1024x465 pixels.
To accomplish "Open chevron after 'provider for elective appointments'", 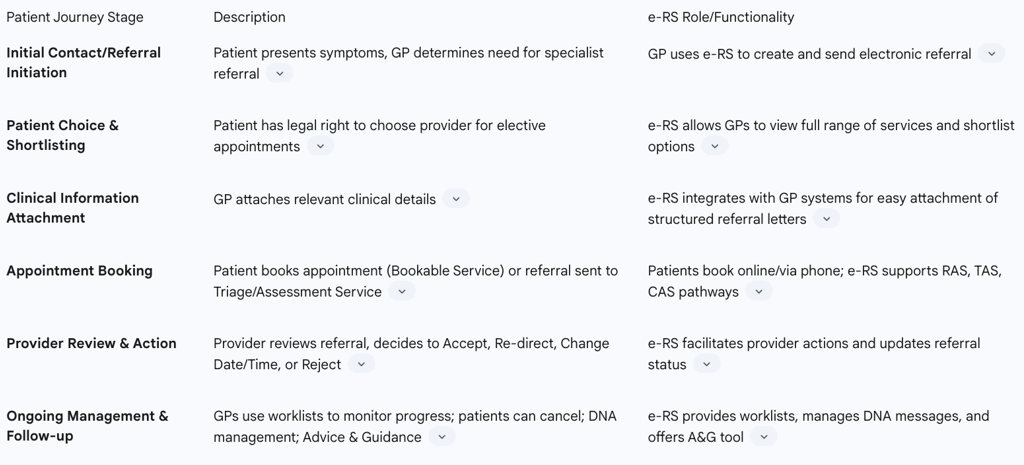I will click(319, 147).
